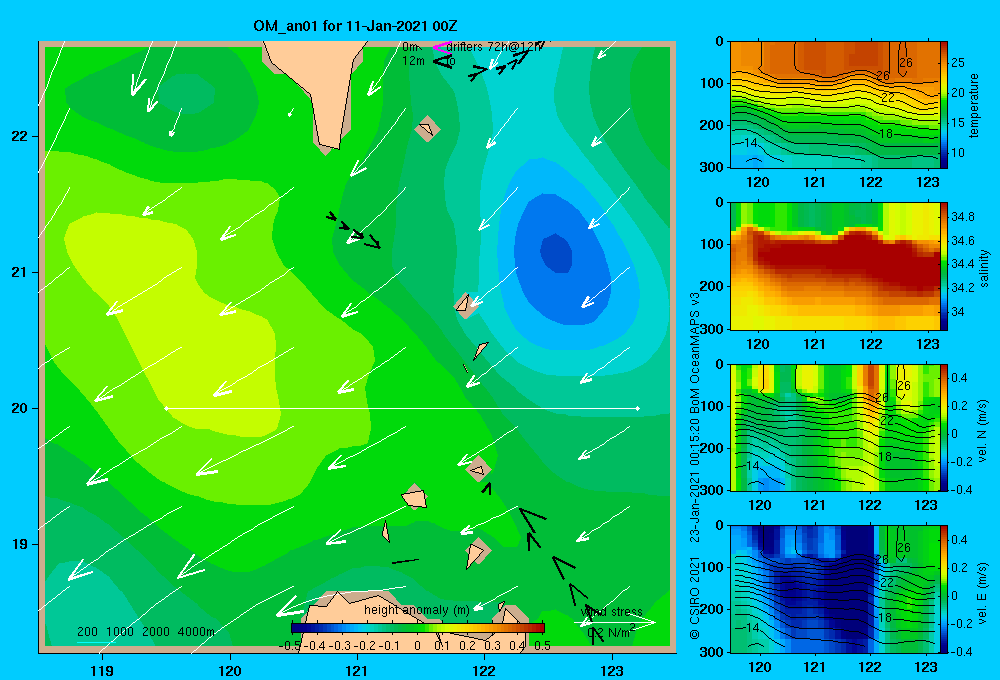The height and width of the screenshot is (680, 1000).
Task: Click longitude label 122 on the map axis
Action: pos(484,670)
